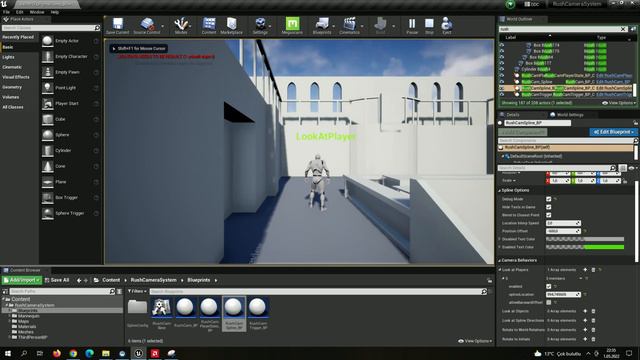Screen dimensions: 640x360
Task: Open the Edit menu
Action: (x=19, y=12)
